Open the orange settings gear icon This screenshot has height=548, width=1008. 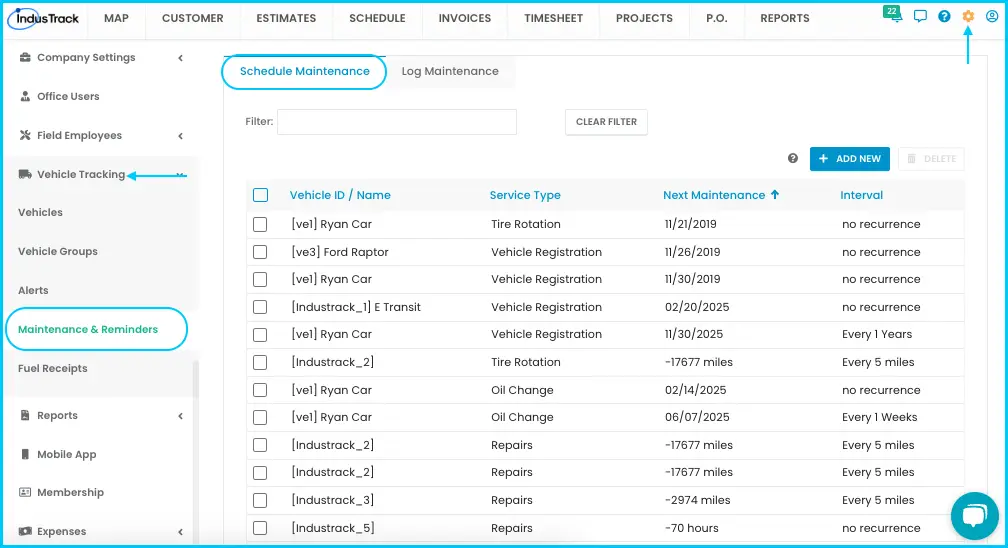(x=968, y=17)
